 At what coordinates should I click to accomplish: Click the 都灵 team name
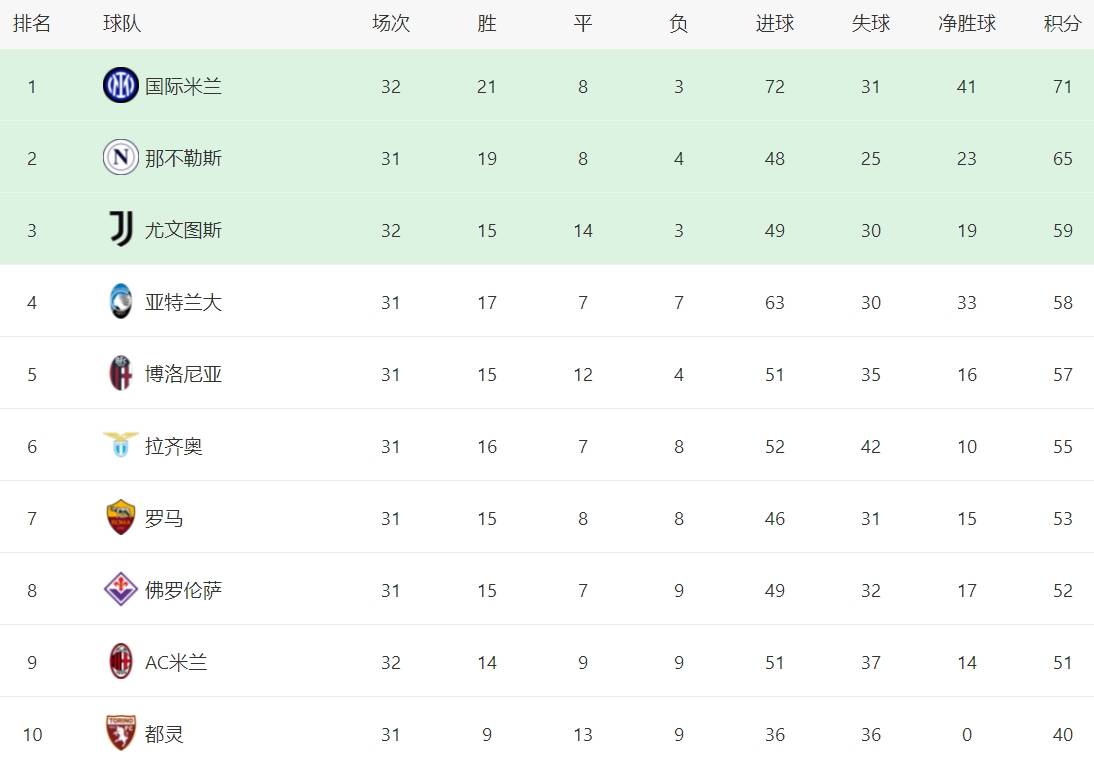(x=164, y=735)
